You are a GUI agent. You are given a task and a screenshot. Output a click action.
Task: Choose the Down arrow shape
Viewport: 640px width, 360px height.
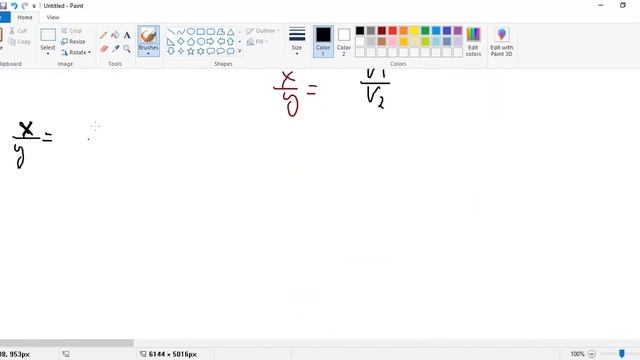coord(171,51)
